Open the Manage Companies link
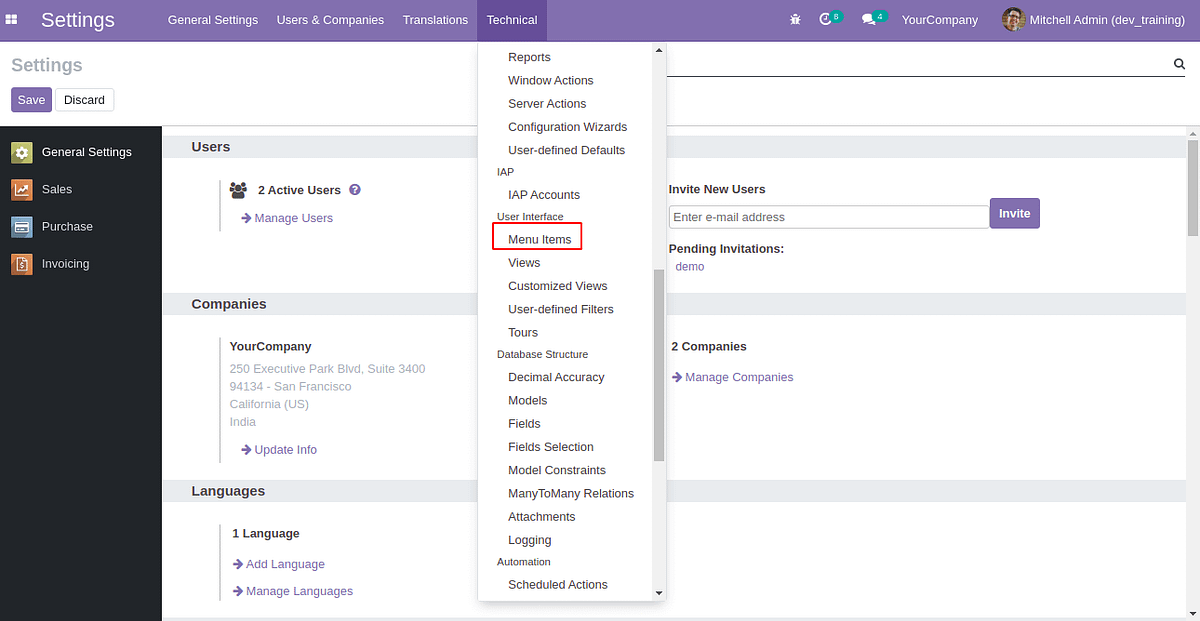1200x621 pixels. click(x=740, y=377)
